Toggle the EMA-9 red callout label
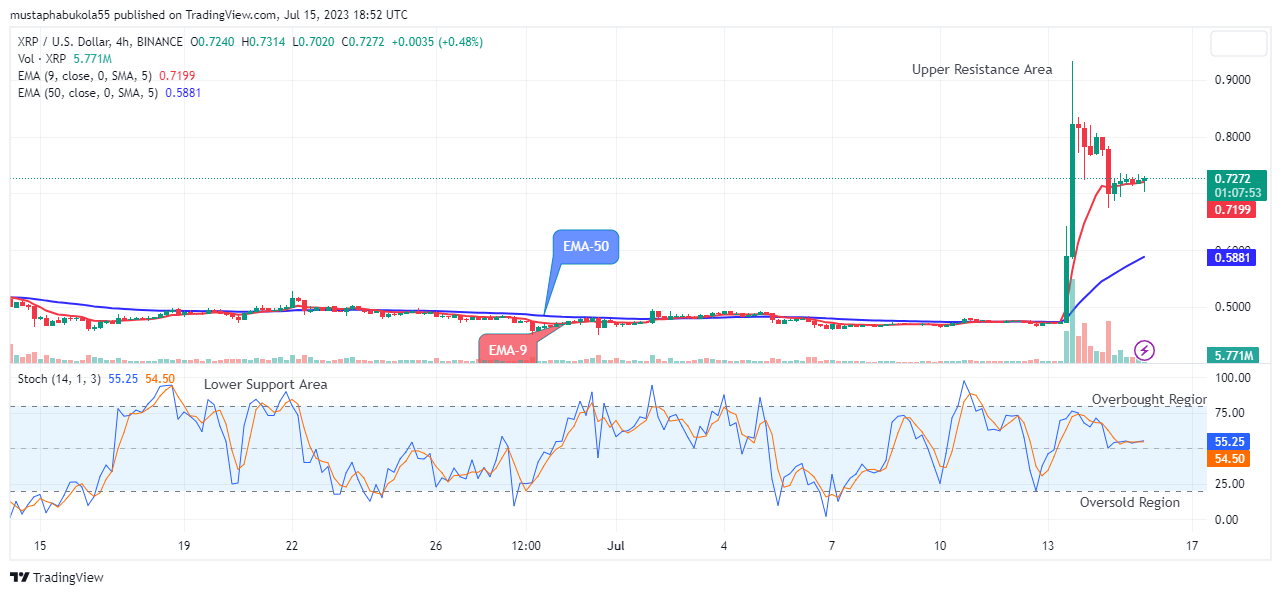Screen dimensions: 1281x595 pyautogui.click(x=508, y=348)
